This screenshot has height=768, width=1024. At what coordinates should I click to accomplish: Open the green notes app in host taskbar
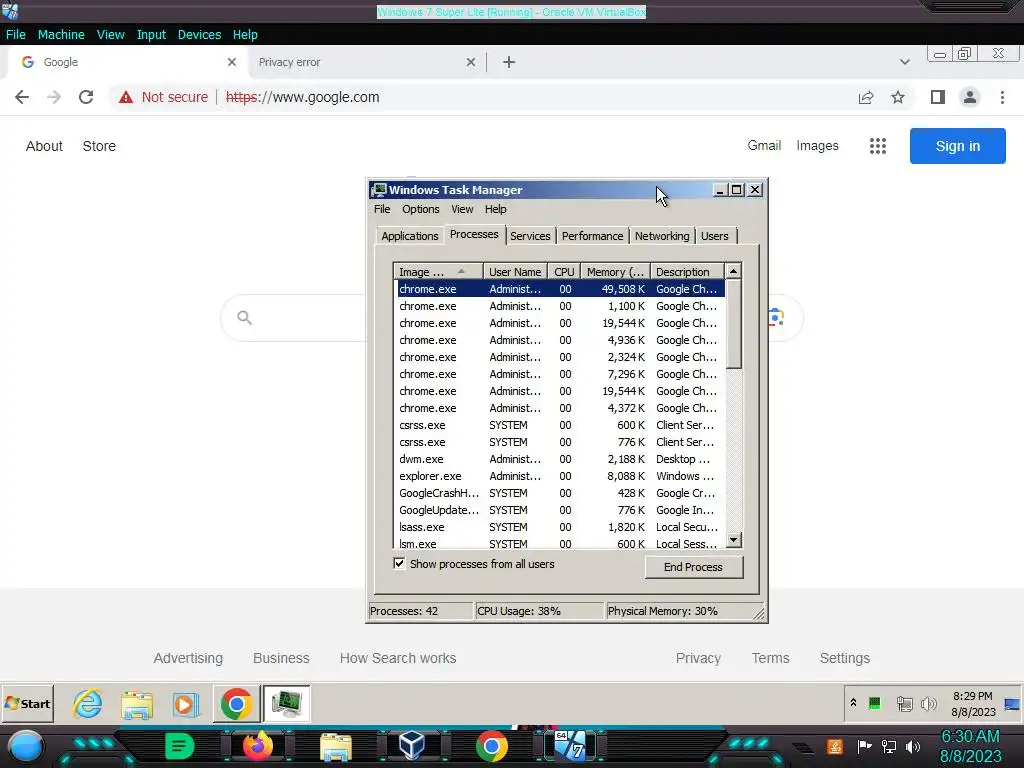click(180, 746)
